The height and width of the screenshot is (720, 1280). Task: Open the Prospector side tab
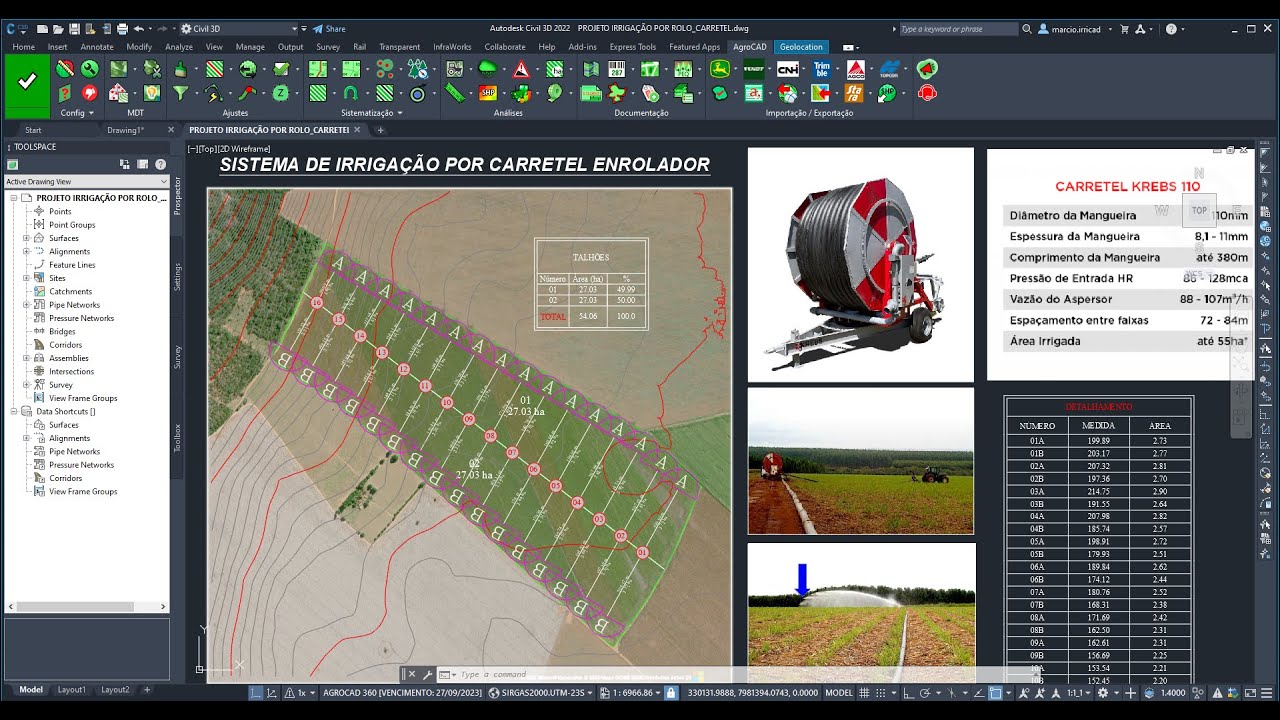tap(178, 196)
